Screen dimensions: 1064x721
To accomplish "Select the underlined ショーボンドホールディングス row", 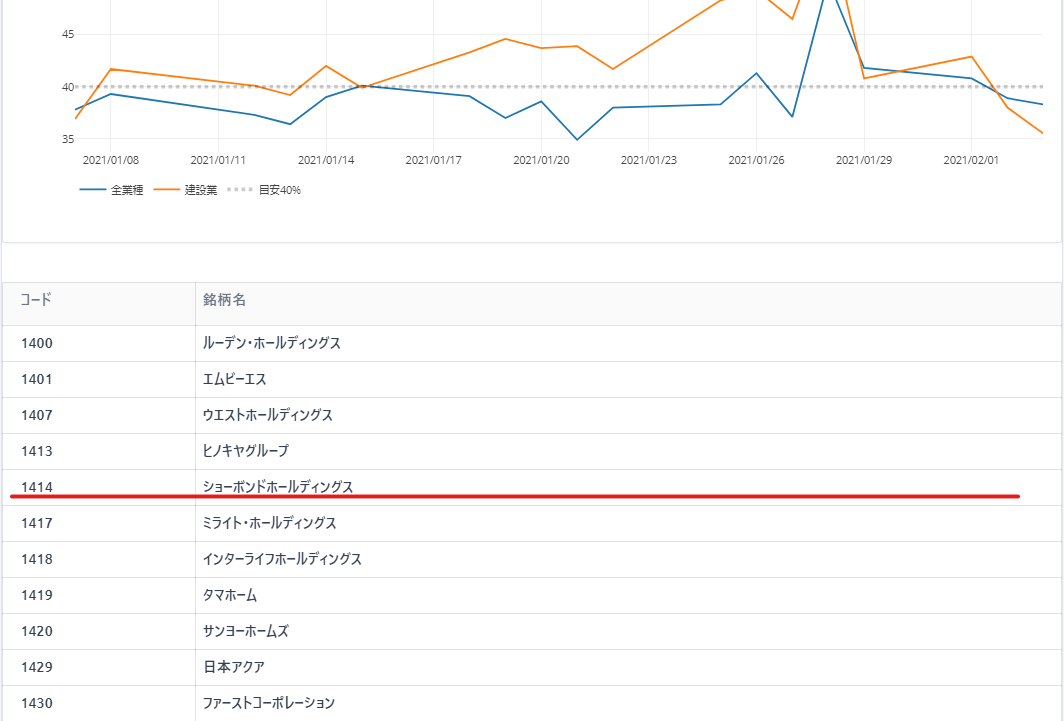I will click(x=277, y=487).
